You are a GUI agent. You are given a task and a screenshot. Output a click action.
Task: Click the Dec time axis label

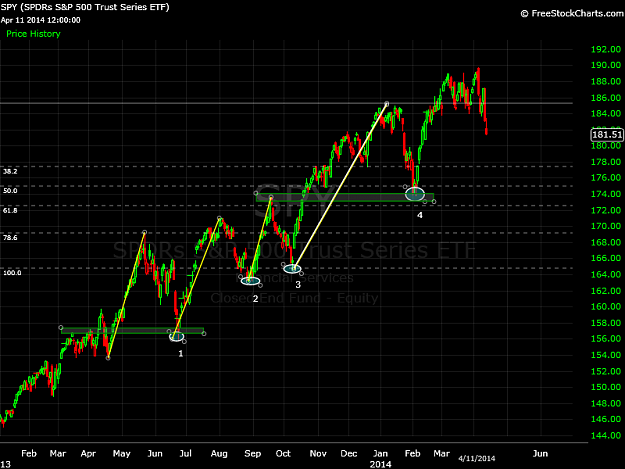(349, 453)
